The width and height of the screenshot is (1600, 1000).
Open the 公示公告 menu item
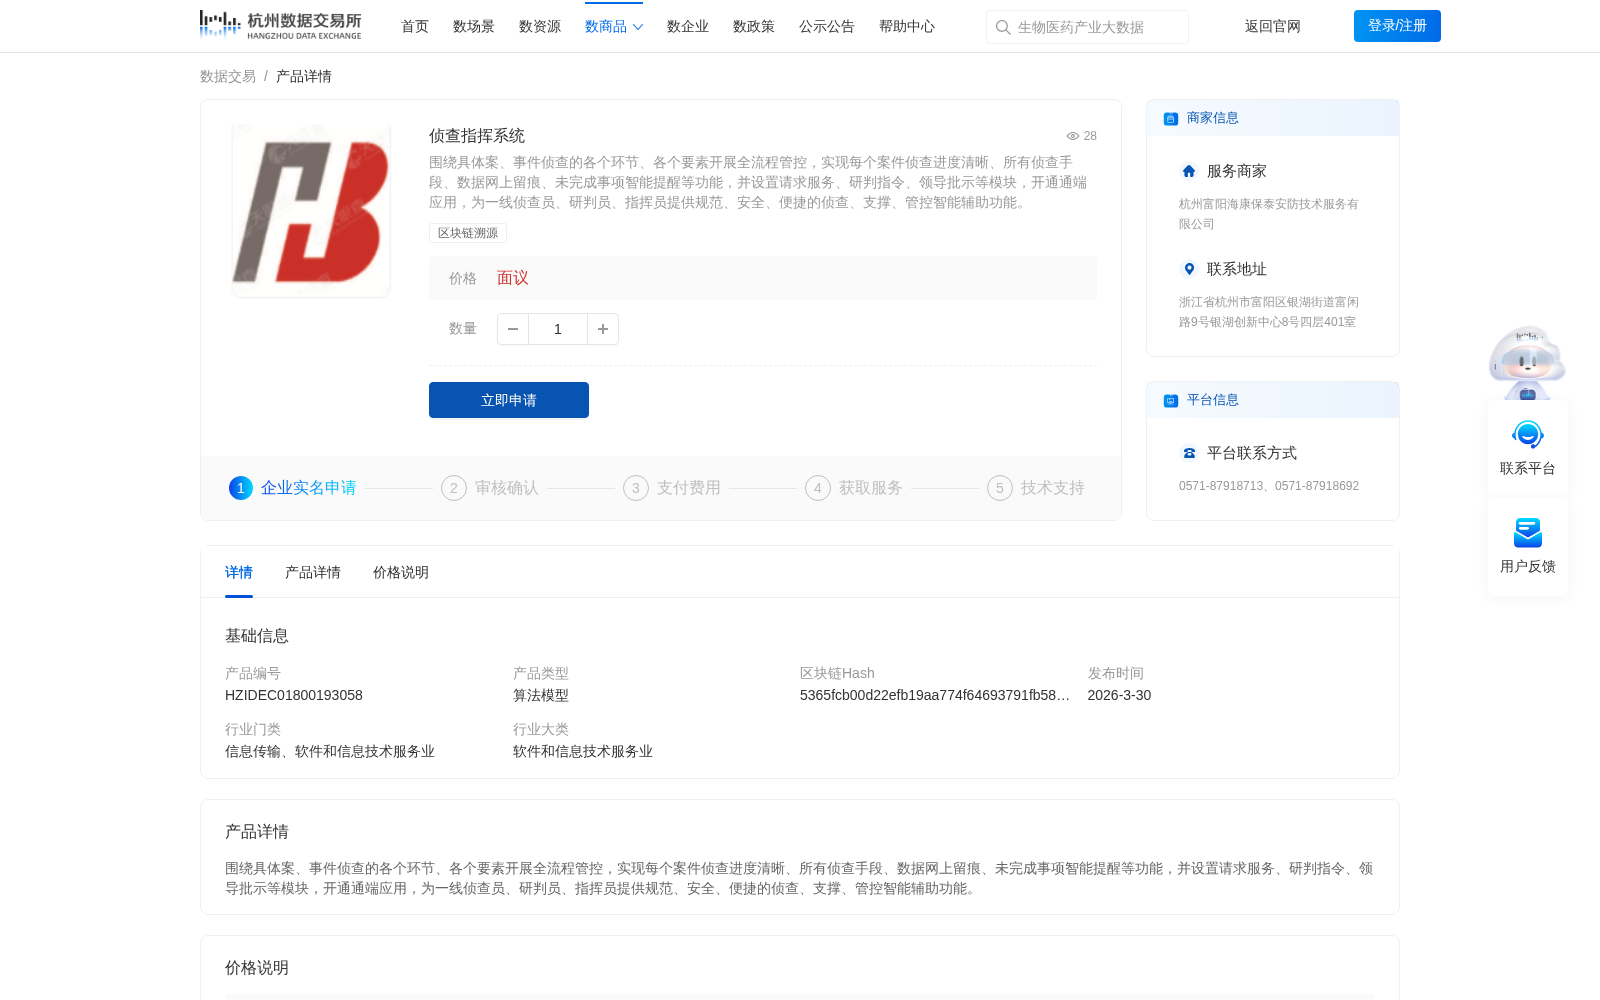pos(827,27)
